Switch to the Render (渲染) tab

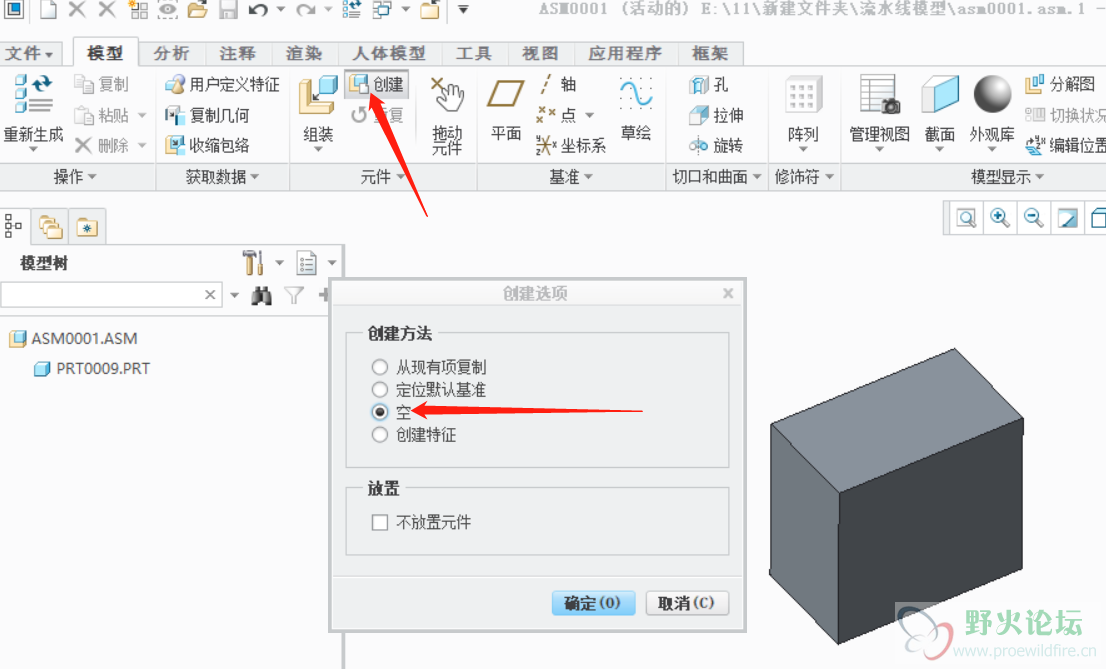(x=304, y=54)
